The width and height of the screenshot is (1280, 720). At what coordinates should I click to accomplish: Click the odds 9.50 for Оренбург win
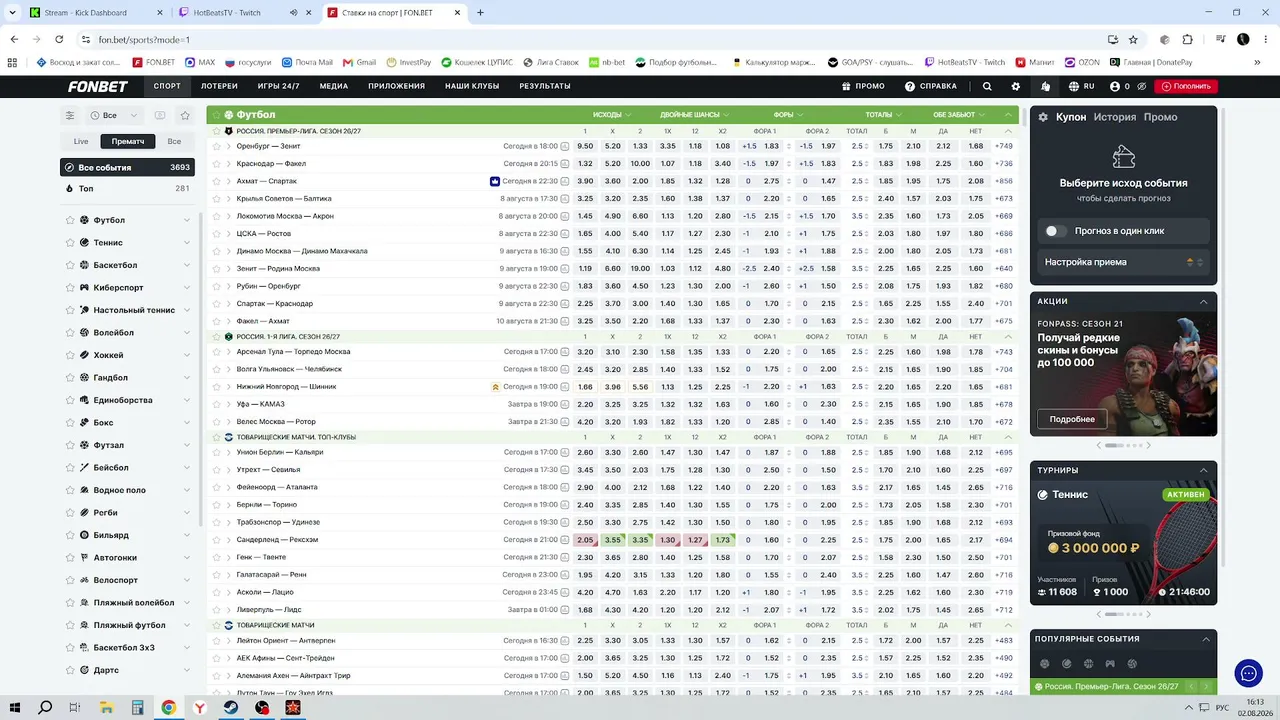pyautogui.click(x=585, y=146)
